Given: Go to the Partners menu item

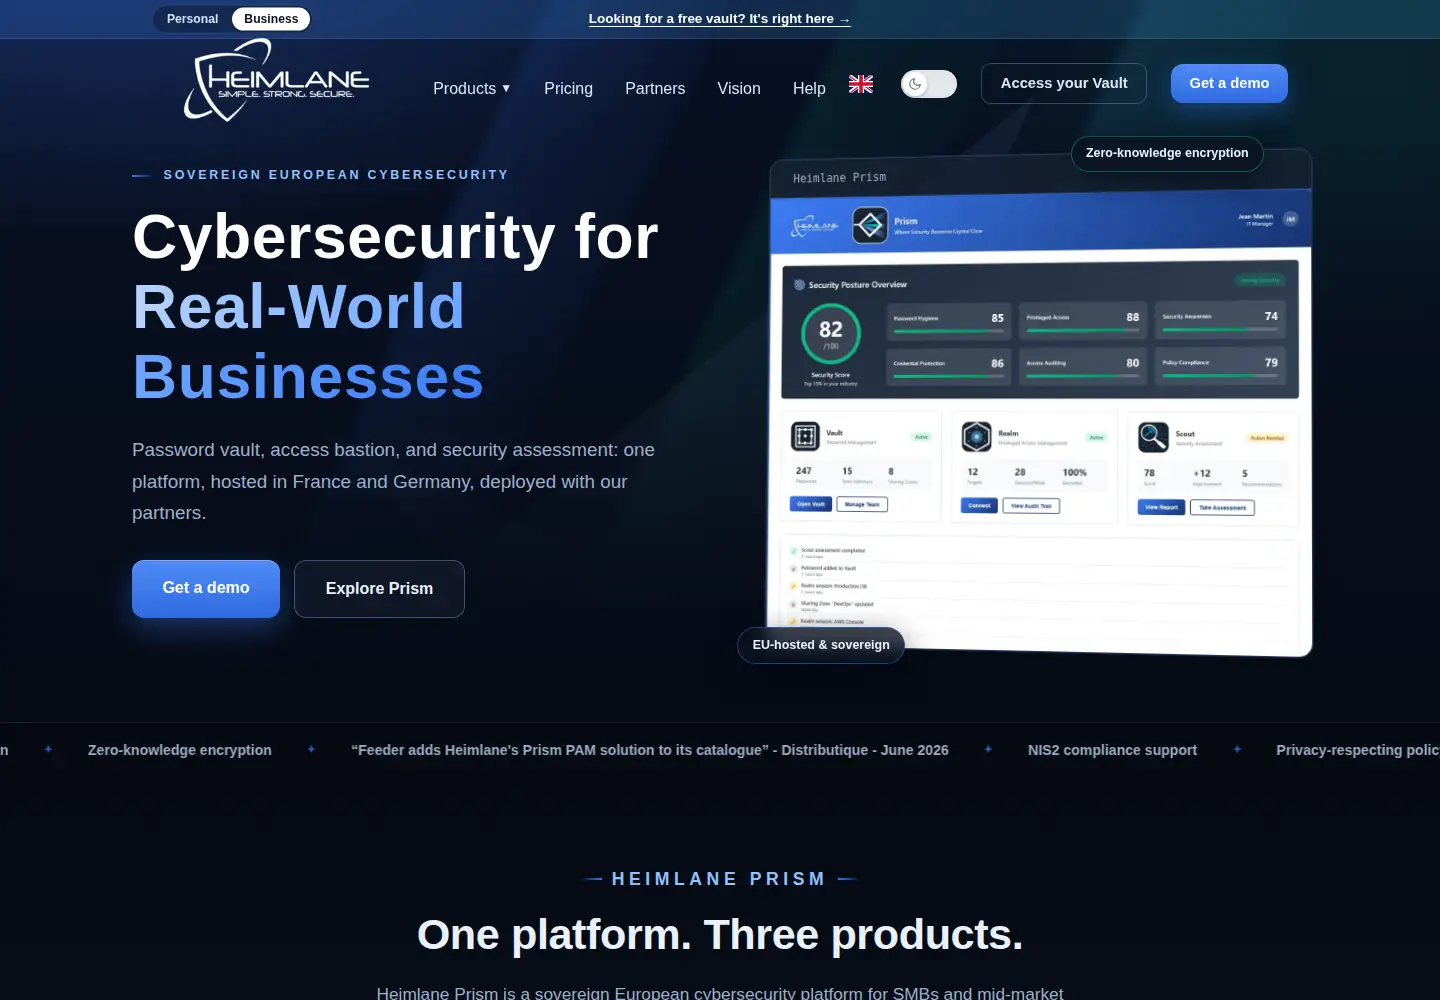Looking at the screenshot, I should tap(655, 88).
